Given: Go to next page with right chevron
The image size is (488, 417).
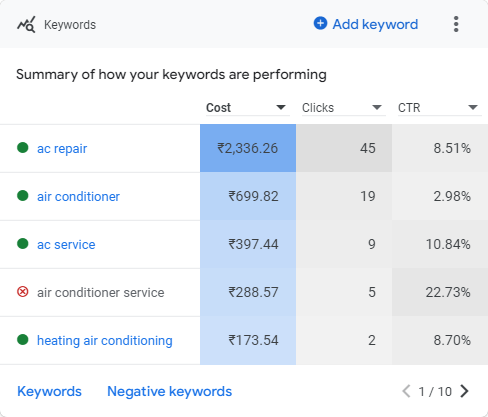Looking at the screenshot, I should point(464,391).
